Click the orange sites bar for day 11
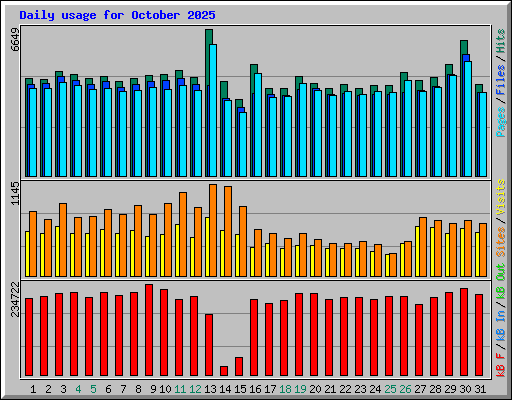512x400 pixels. [x=183, y=234]
